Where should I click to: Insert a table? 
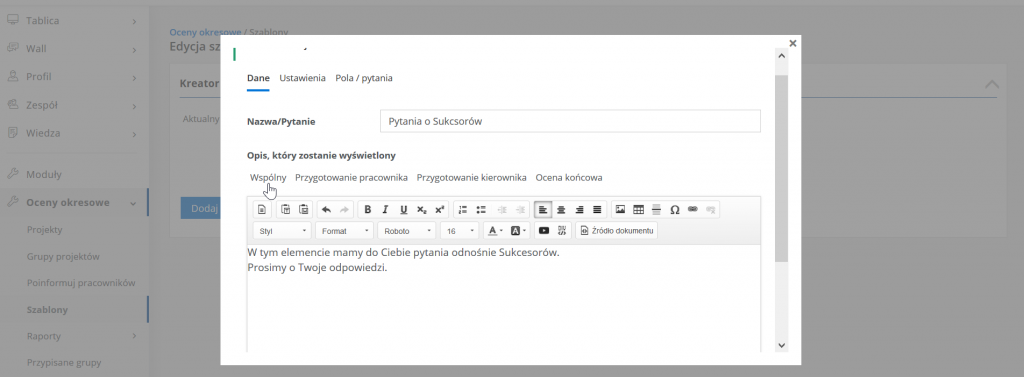point(639,210)
